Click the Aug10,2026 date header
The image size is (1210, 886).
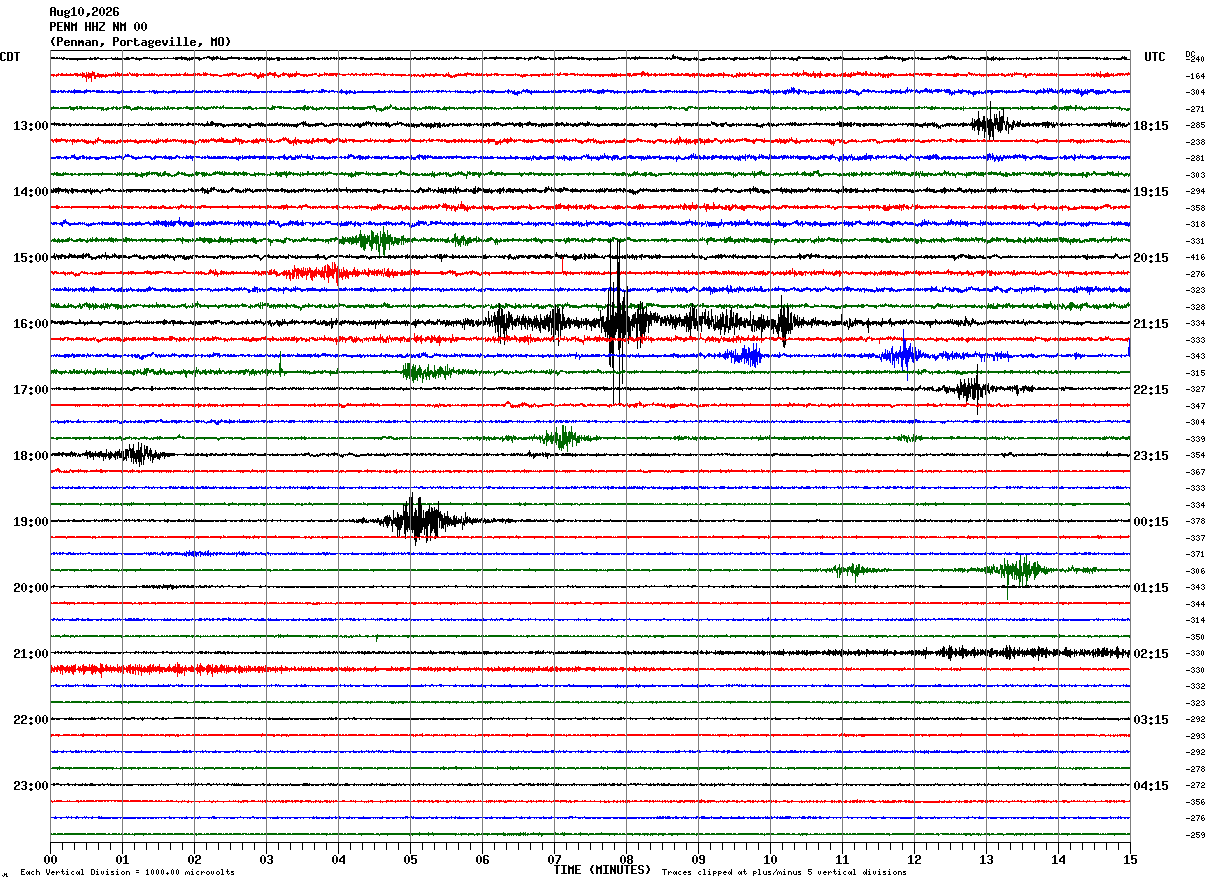pos(84,12)
